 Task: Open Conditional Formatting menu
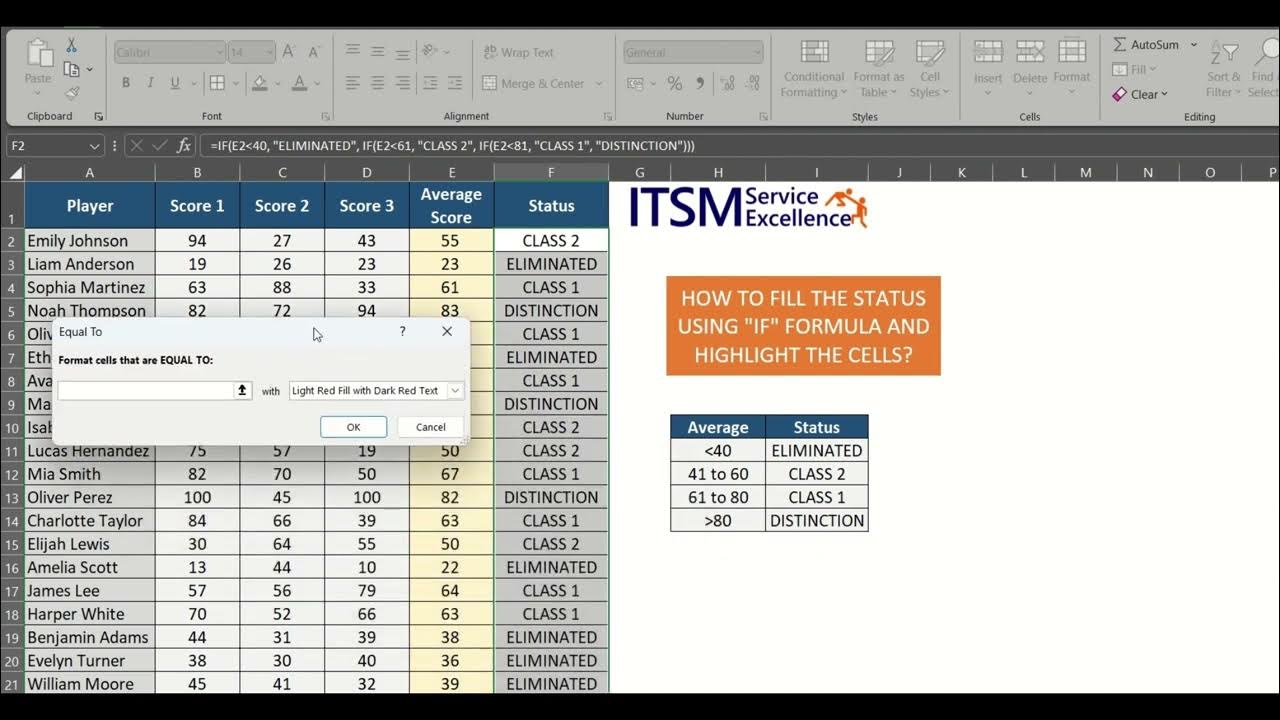pos(814,68)
